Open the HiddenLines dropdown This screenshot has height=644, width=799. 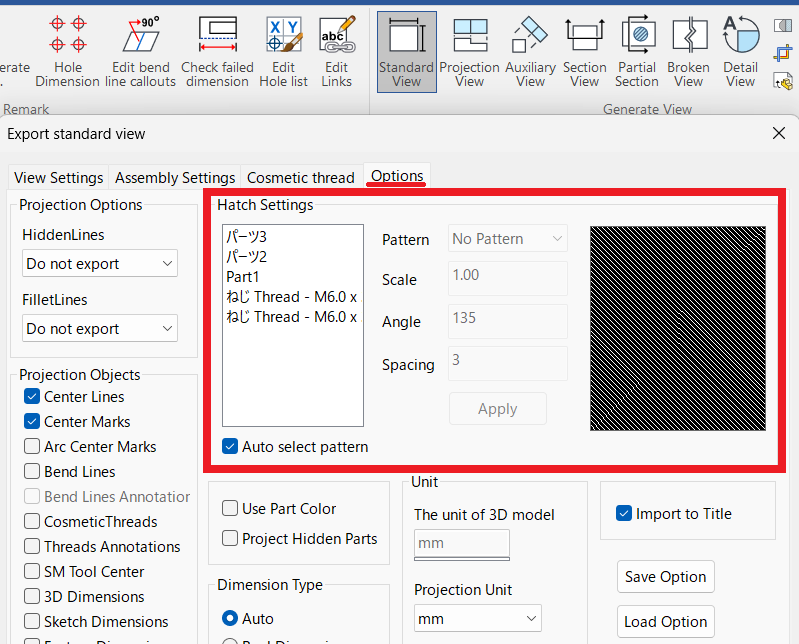100,263
